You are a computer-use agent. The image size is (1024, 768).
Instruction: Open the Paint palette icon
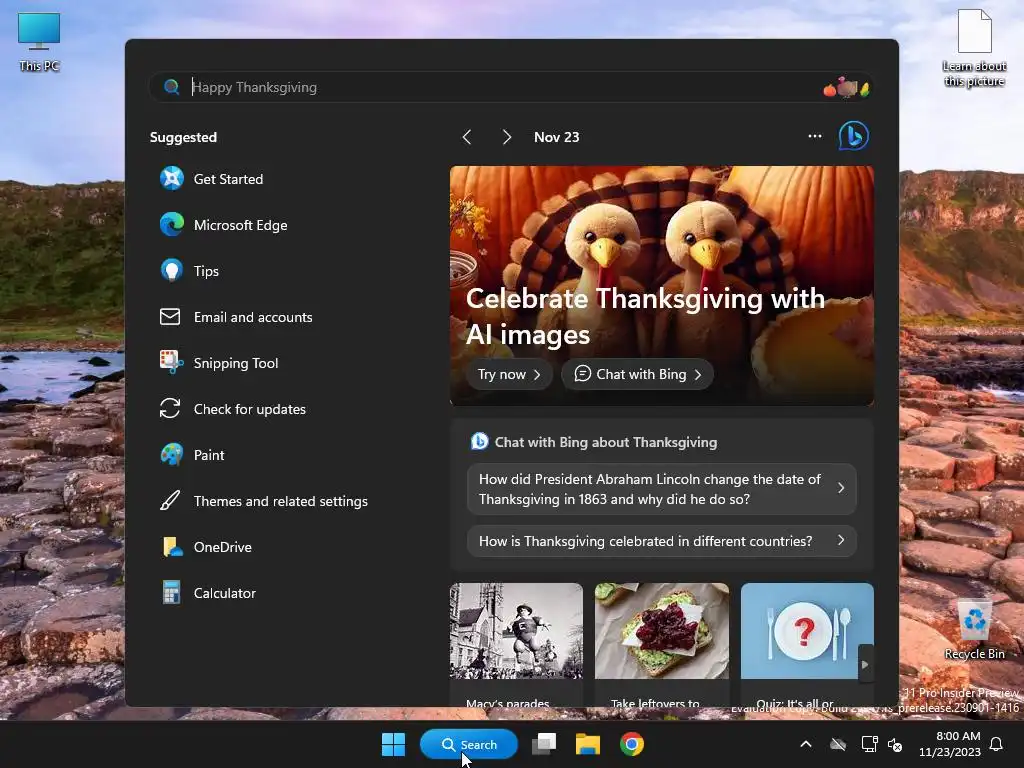(x=172, y=455)
